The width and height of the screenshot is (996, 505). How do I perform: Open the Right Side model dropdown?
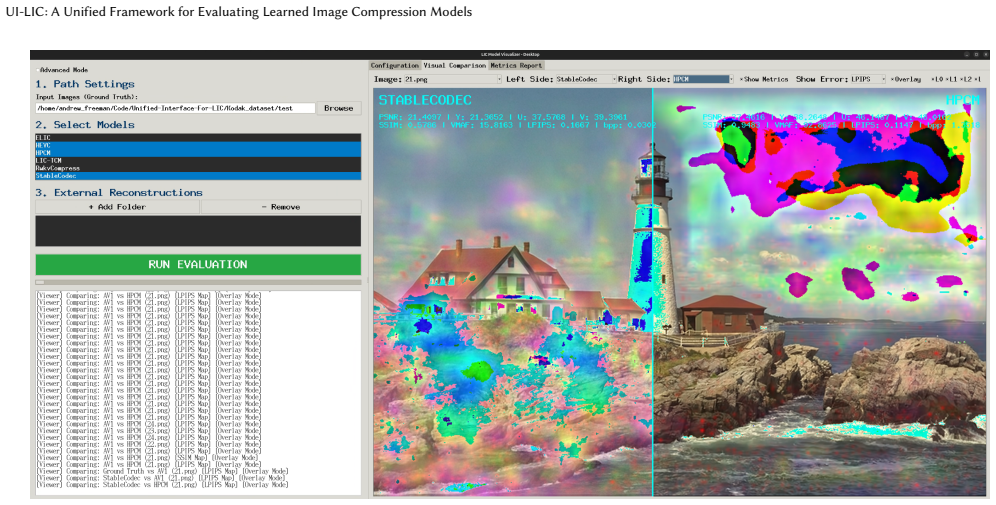[x=703, y=79]
